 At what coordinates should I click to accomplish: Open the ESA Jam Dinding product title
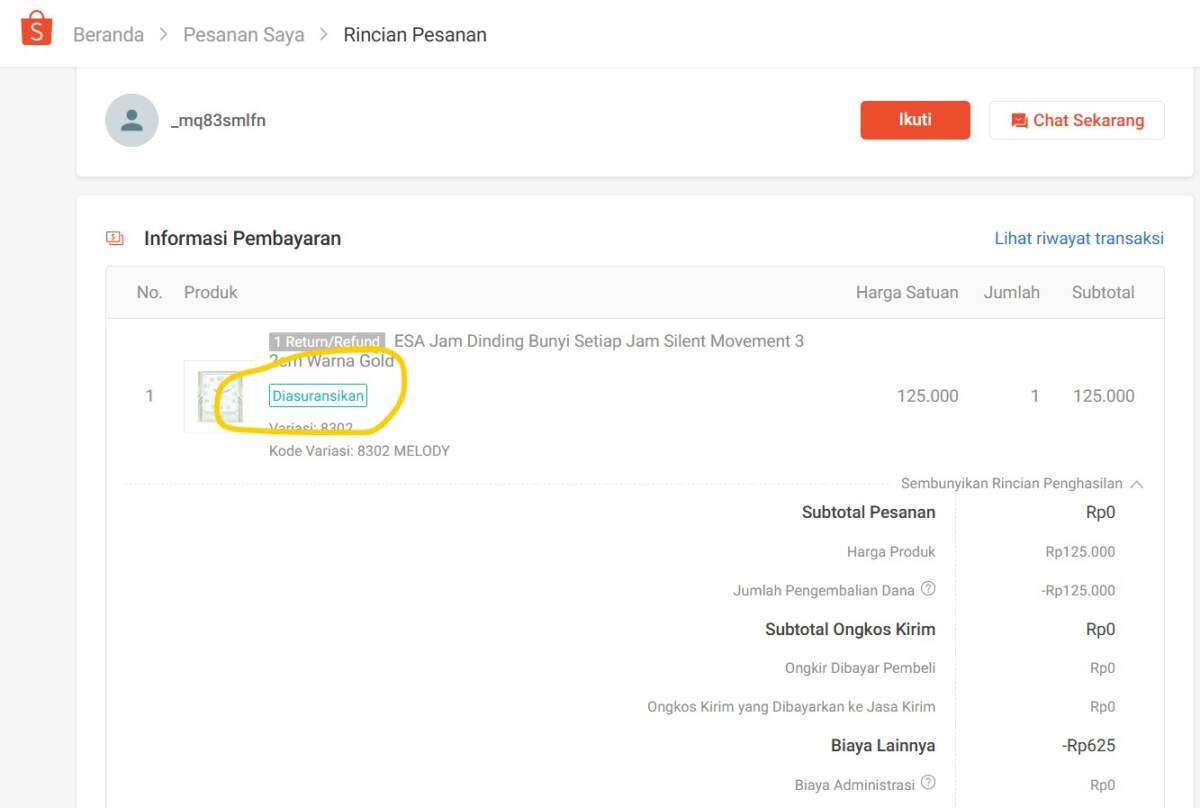[598, 342]
